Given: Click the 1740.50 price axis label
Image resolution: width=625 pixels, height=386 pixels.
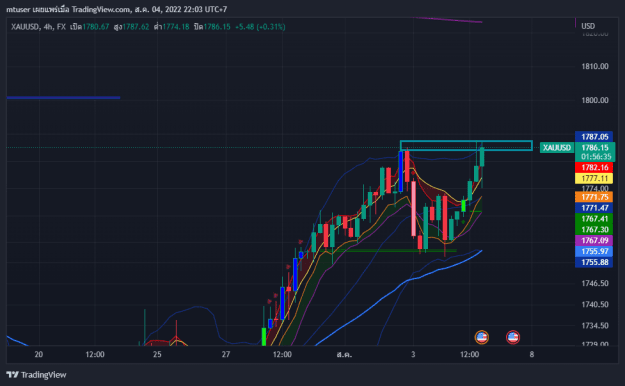Looking at the screenshot, I should 595,304.
